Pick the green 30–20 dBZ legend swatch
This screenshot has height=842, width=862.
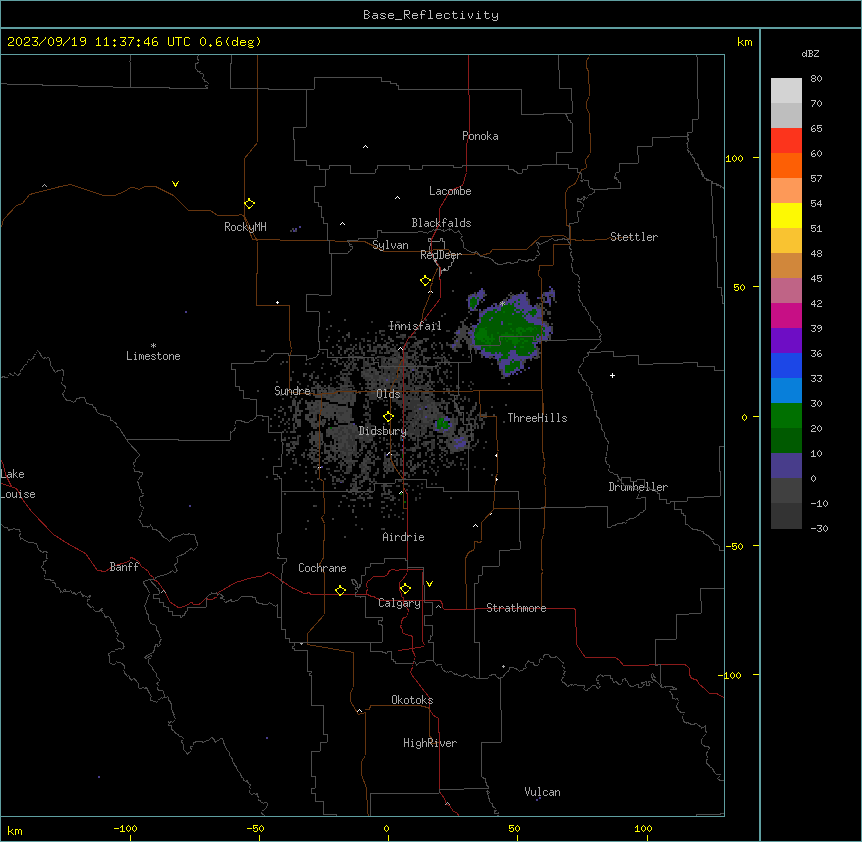[x=786, y=416]
